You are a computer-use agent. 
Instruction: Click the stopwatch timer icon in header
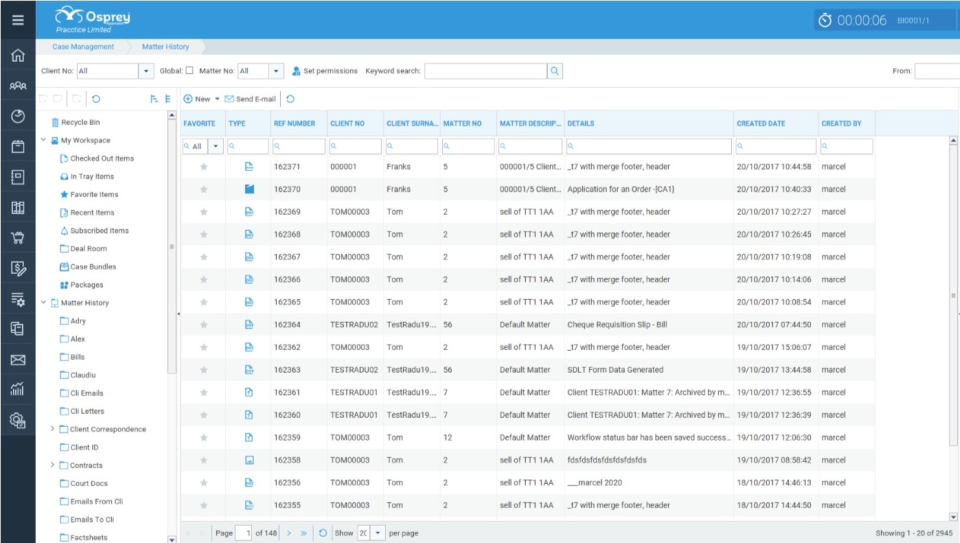pyautogui.click(x=824, y=20)
